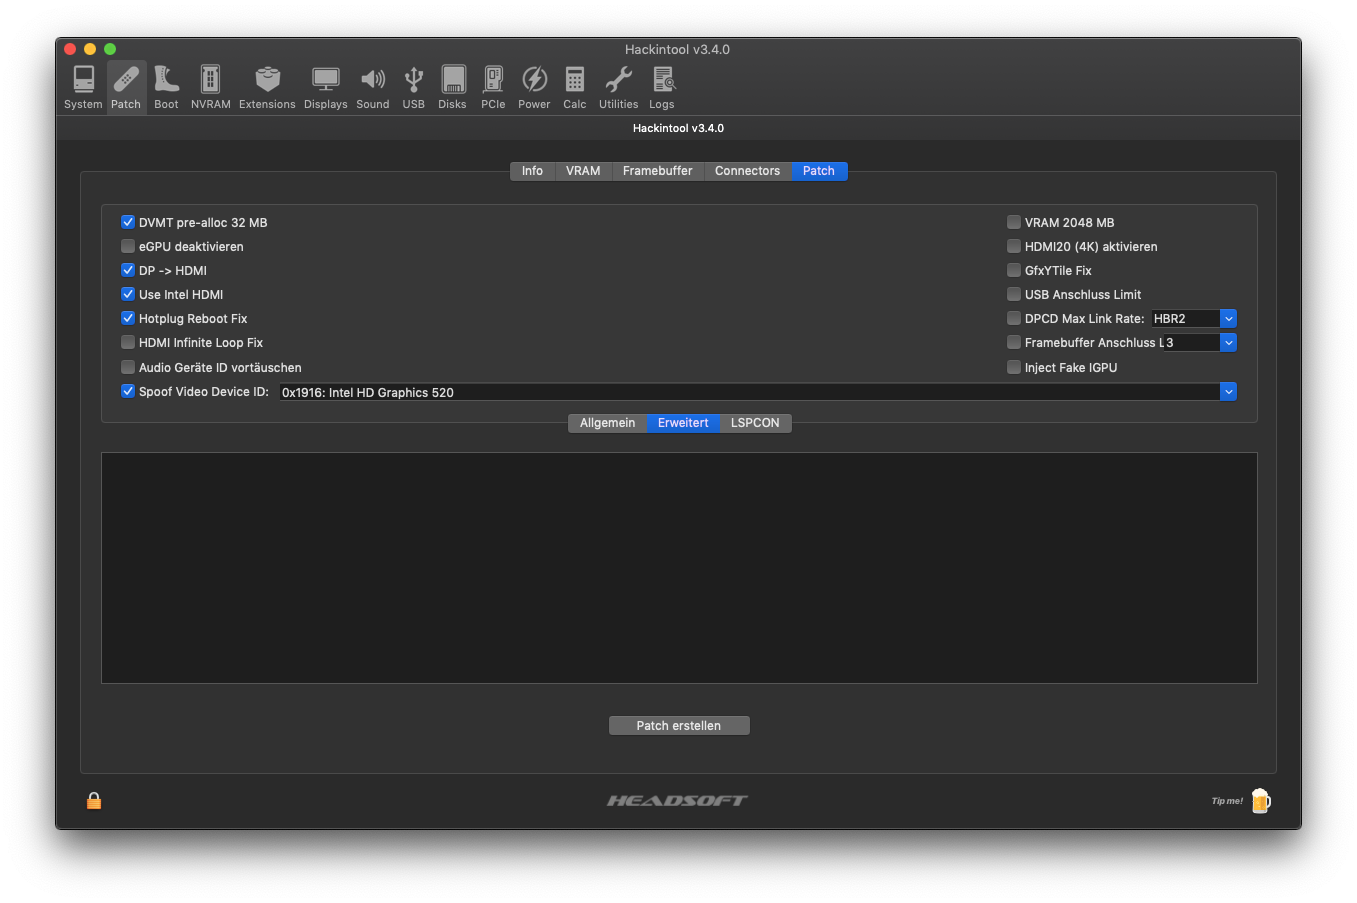The width and height of the screenshot is (1357, 903).
Task: Open the PCIe section
Action: pyautogui.click(x=493, y=87)
